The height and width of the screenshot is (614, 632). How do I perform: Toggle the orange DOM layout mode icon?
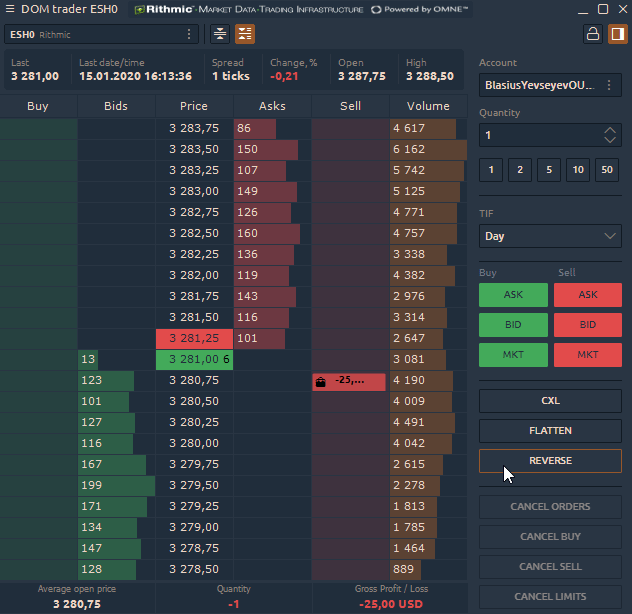tap(245, 34)
